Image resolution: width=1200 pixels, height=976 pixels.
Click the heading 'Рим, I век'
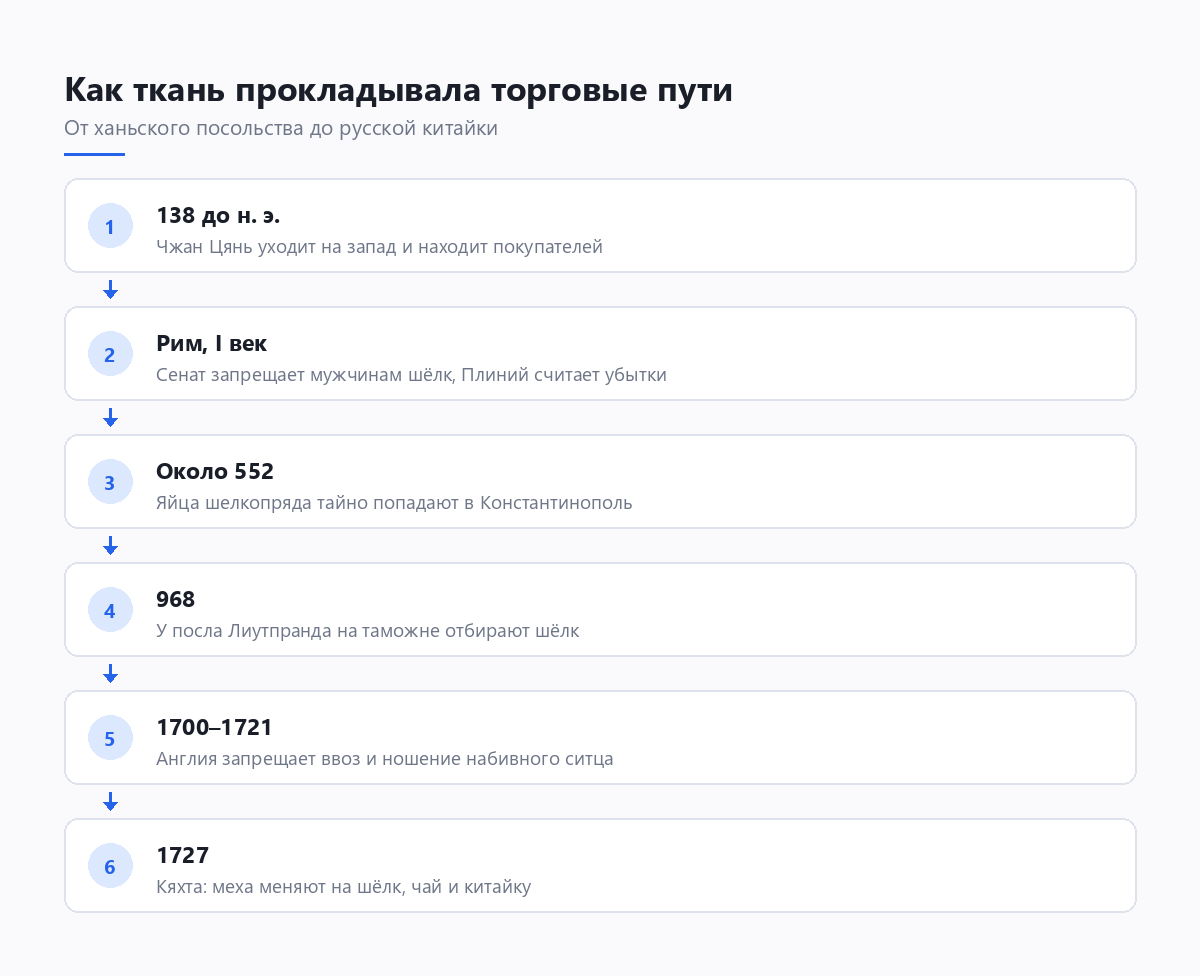point(212,344)
